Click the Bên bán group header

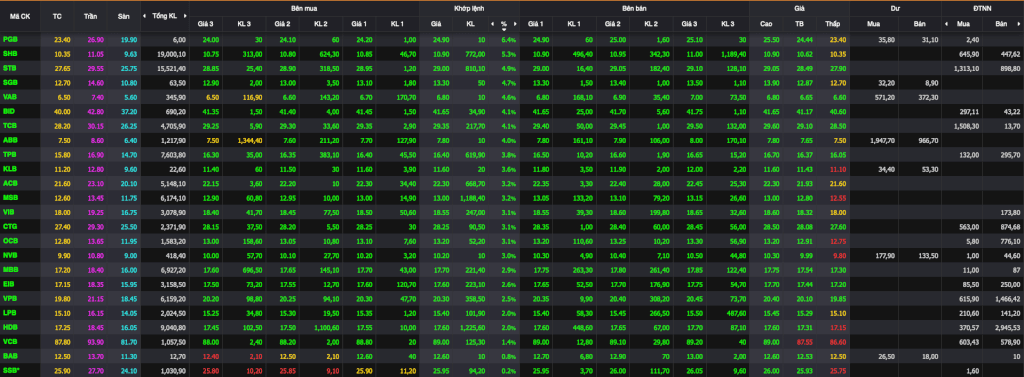(635, 8)
